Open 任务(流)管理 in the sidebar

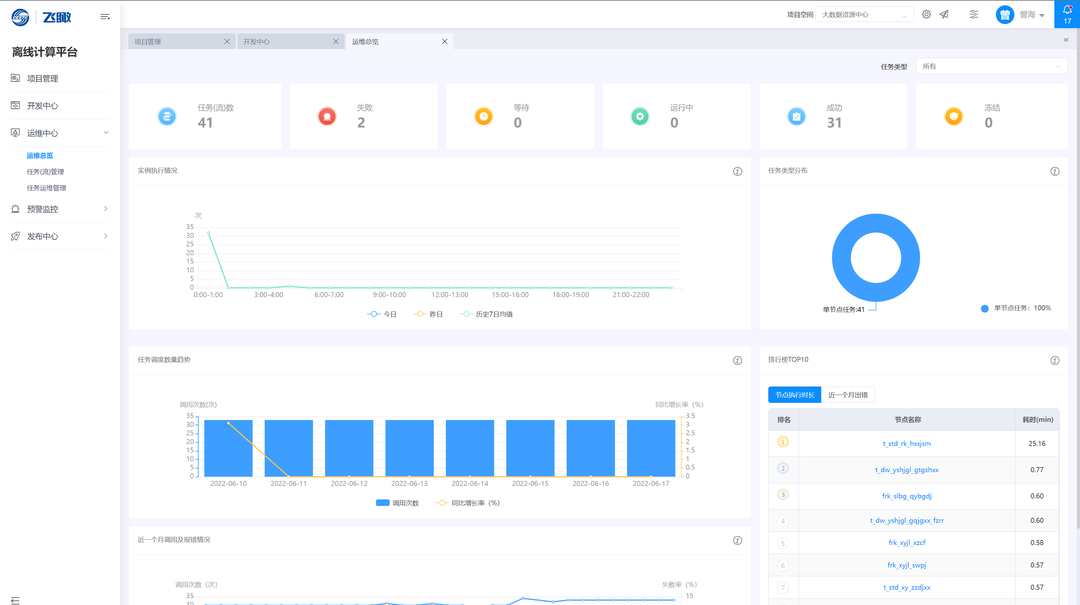(x=45, y=172)
